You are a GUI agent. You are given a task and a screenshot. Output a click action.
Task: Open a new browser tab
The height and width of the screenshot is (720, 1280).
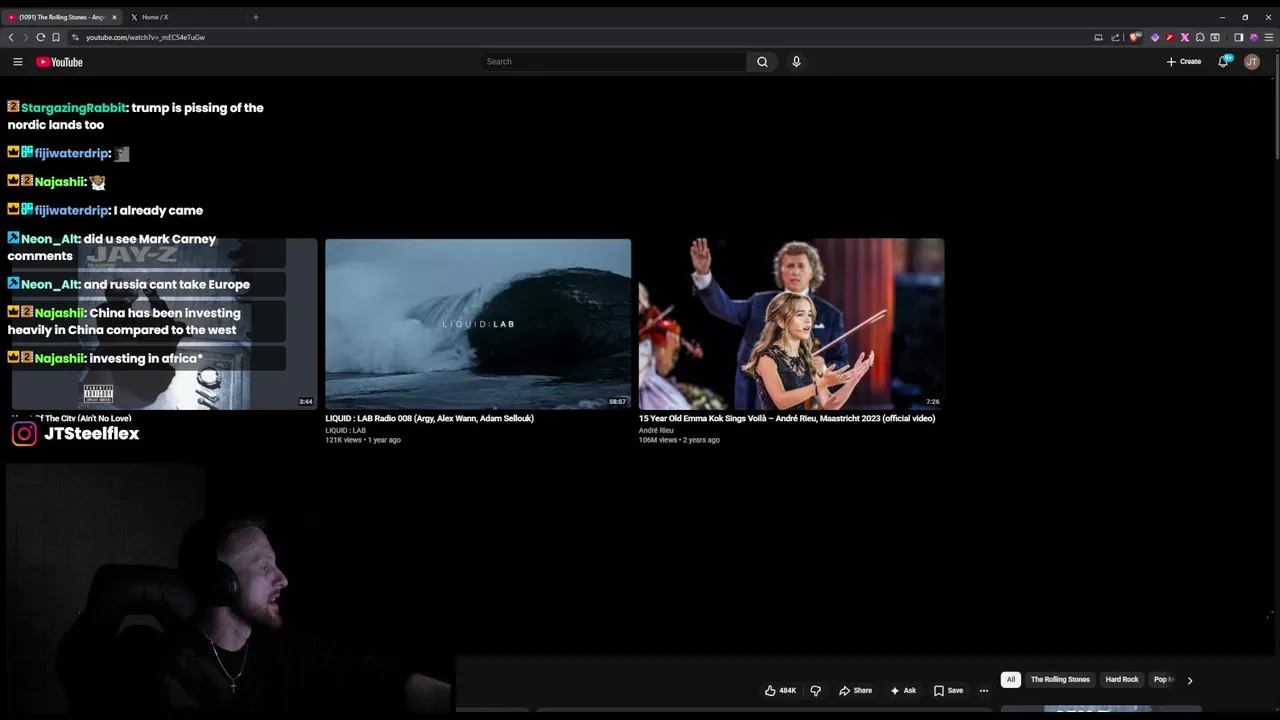point(255,17)
